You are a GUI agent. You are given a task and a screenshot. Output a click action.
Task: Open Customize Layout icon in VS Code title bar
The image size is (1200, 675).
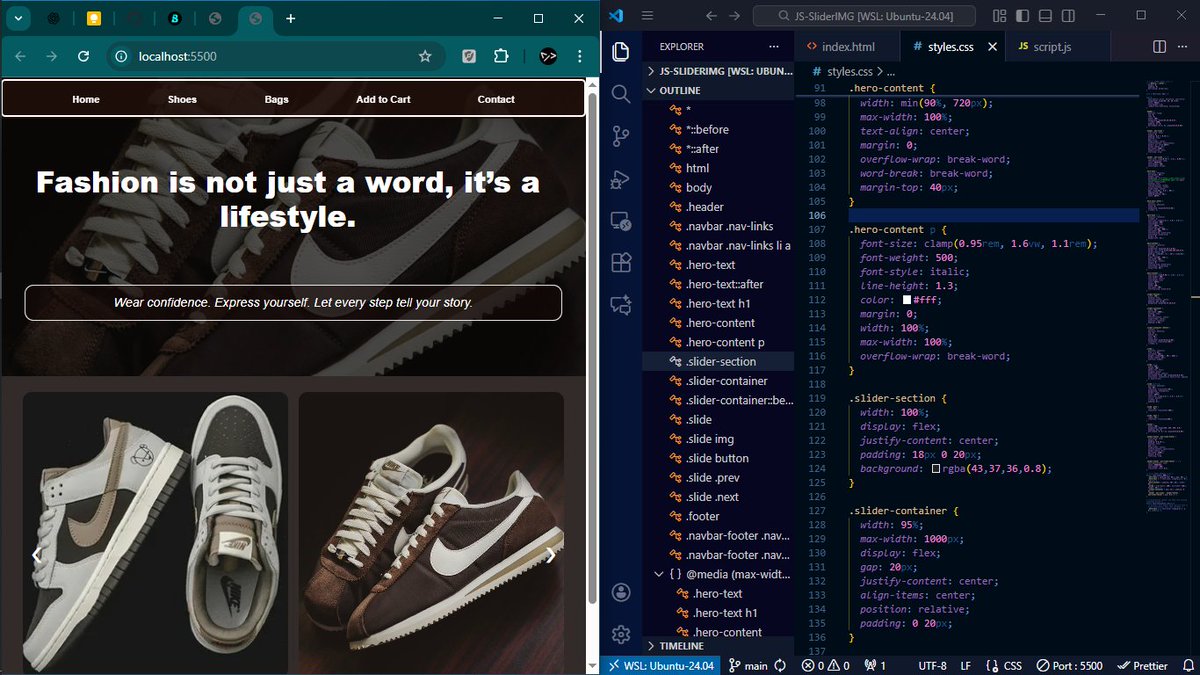1000,16
